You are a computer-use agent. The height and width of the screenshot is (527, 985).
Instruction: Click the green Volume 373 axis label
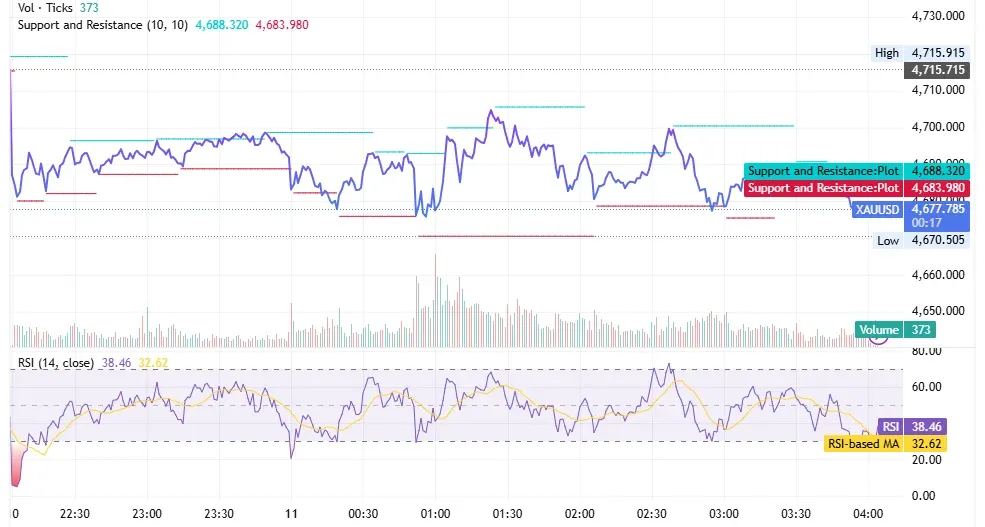click(x=895, y=330)
